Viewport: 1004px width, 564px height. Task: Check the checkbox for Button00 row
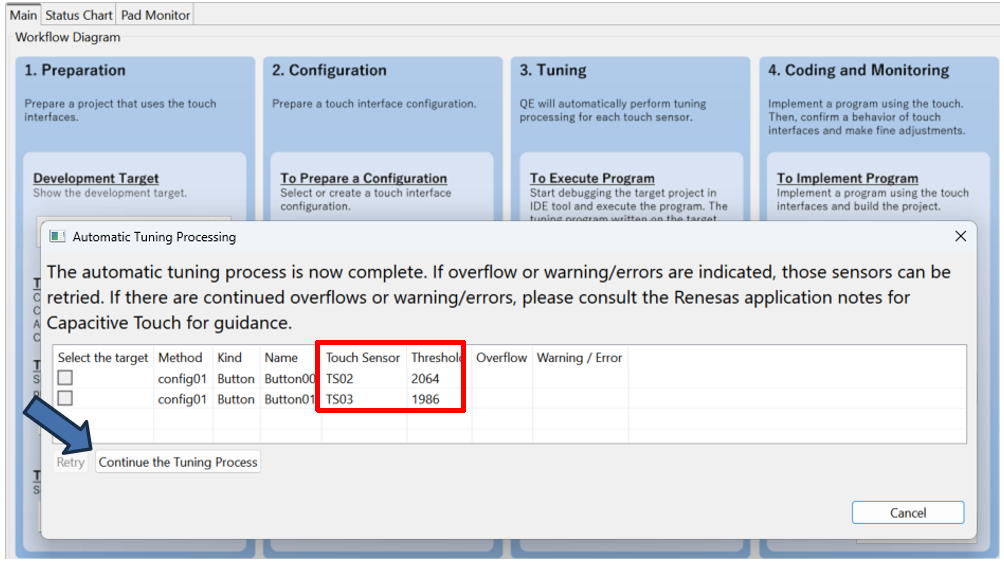click(x=65, y=379)
